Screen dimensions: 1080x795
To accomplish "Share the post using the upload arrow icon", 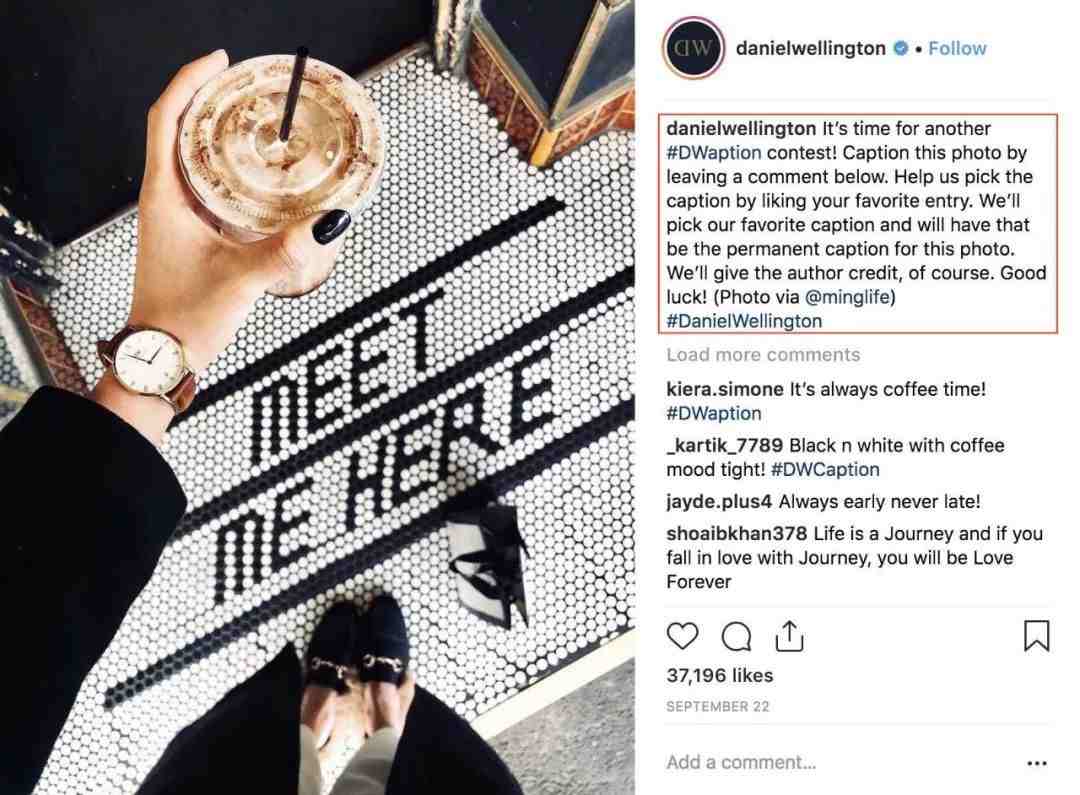I will [789, 636].
